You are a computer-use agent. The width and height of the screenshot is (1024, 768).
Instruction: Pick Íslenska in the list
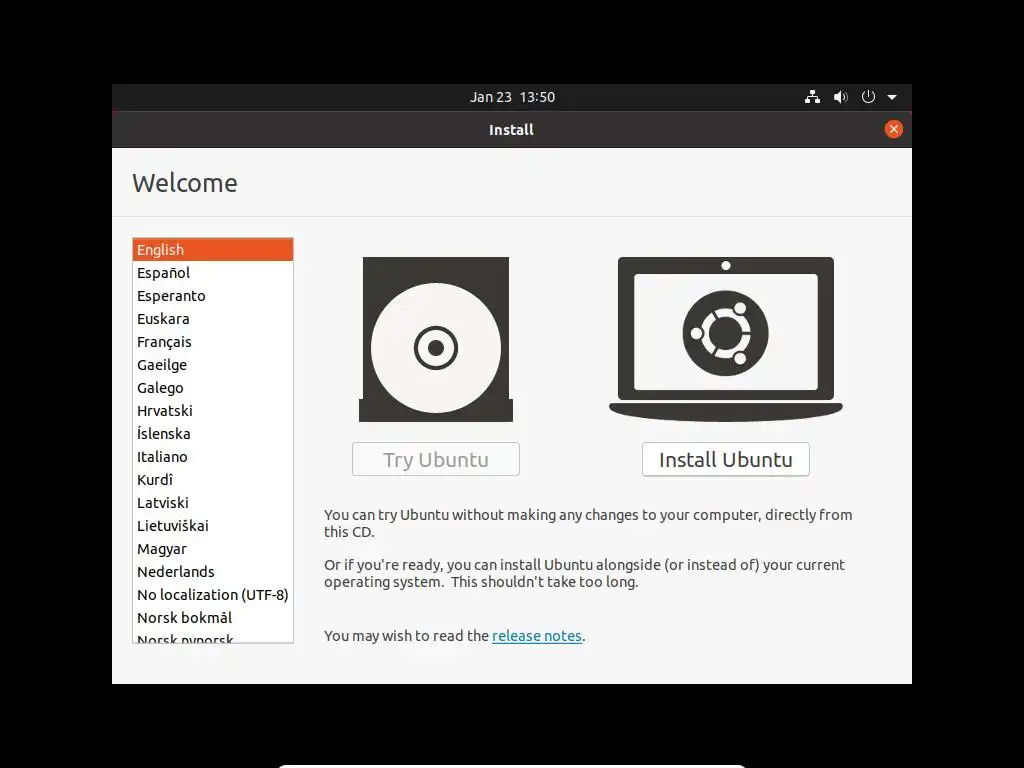coord(213,434)
